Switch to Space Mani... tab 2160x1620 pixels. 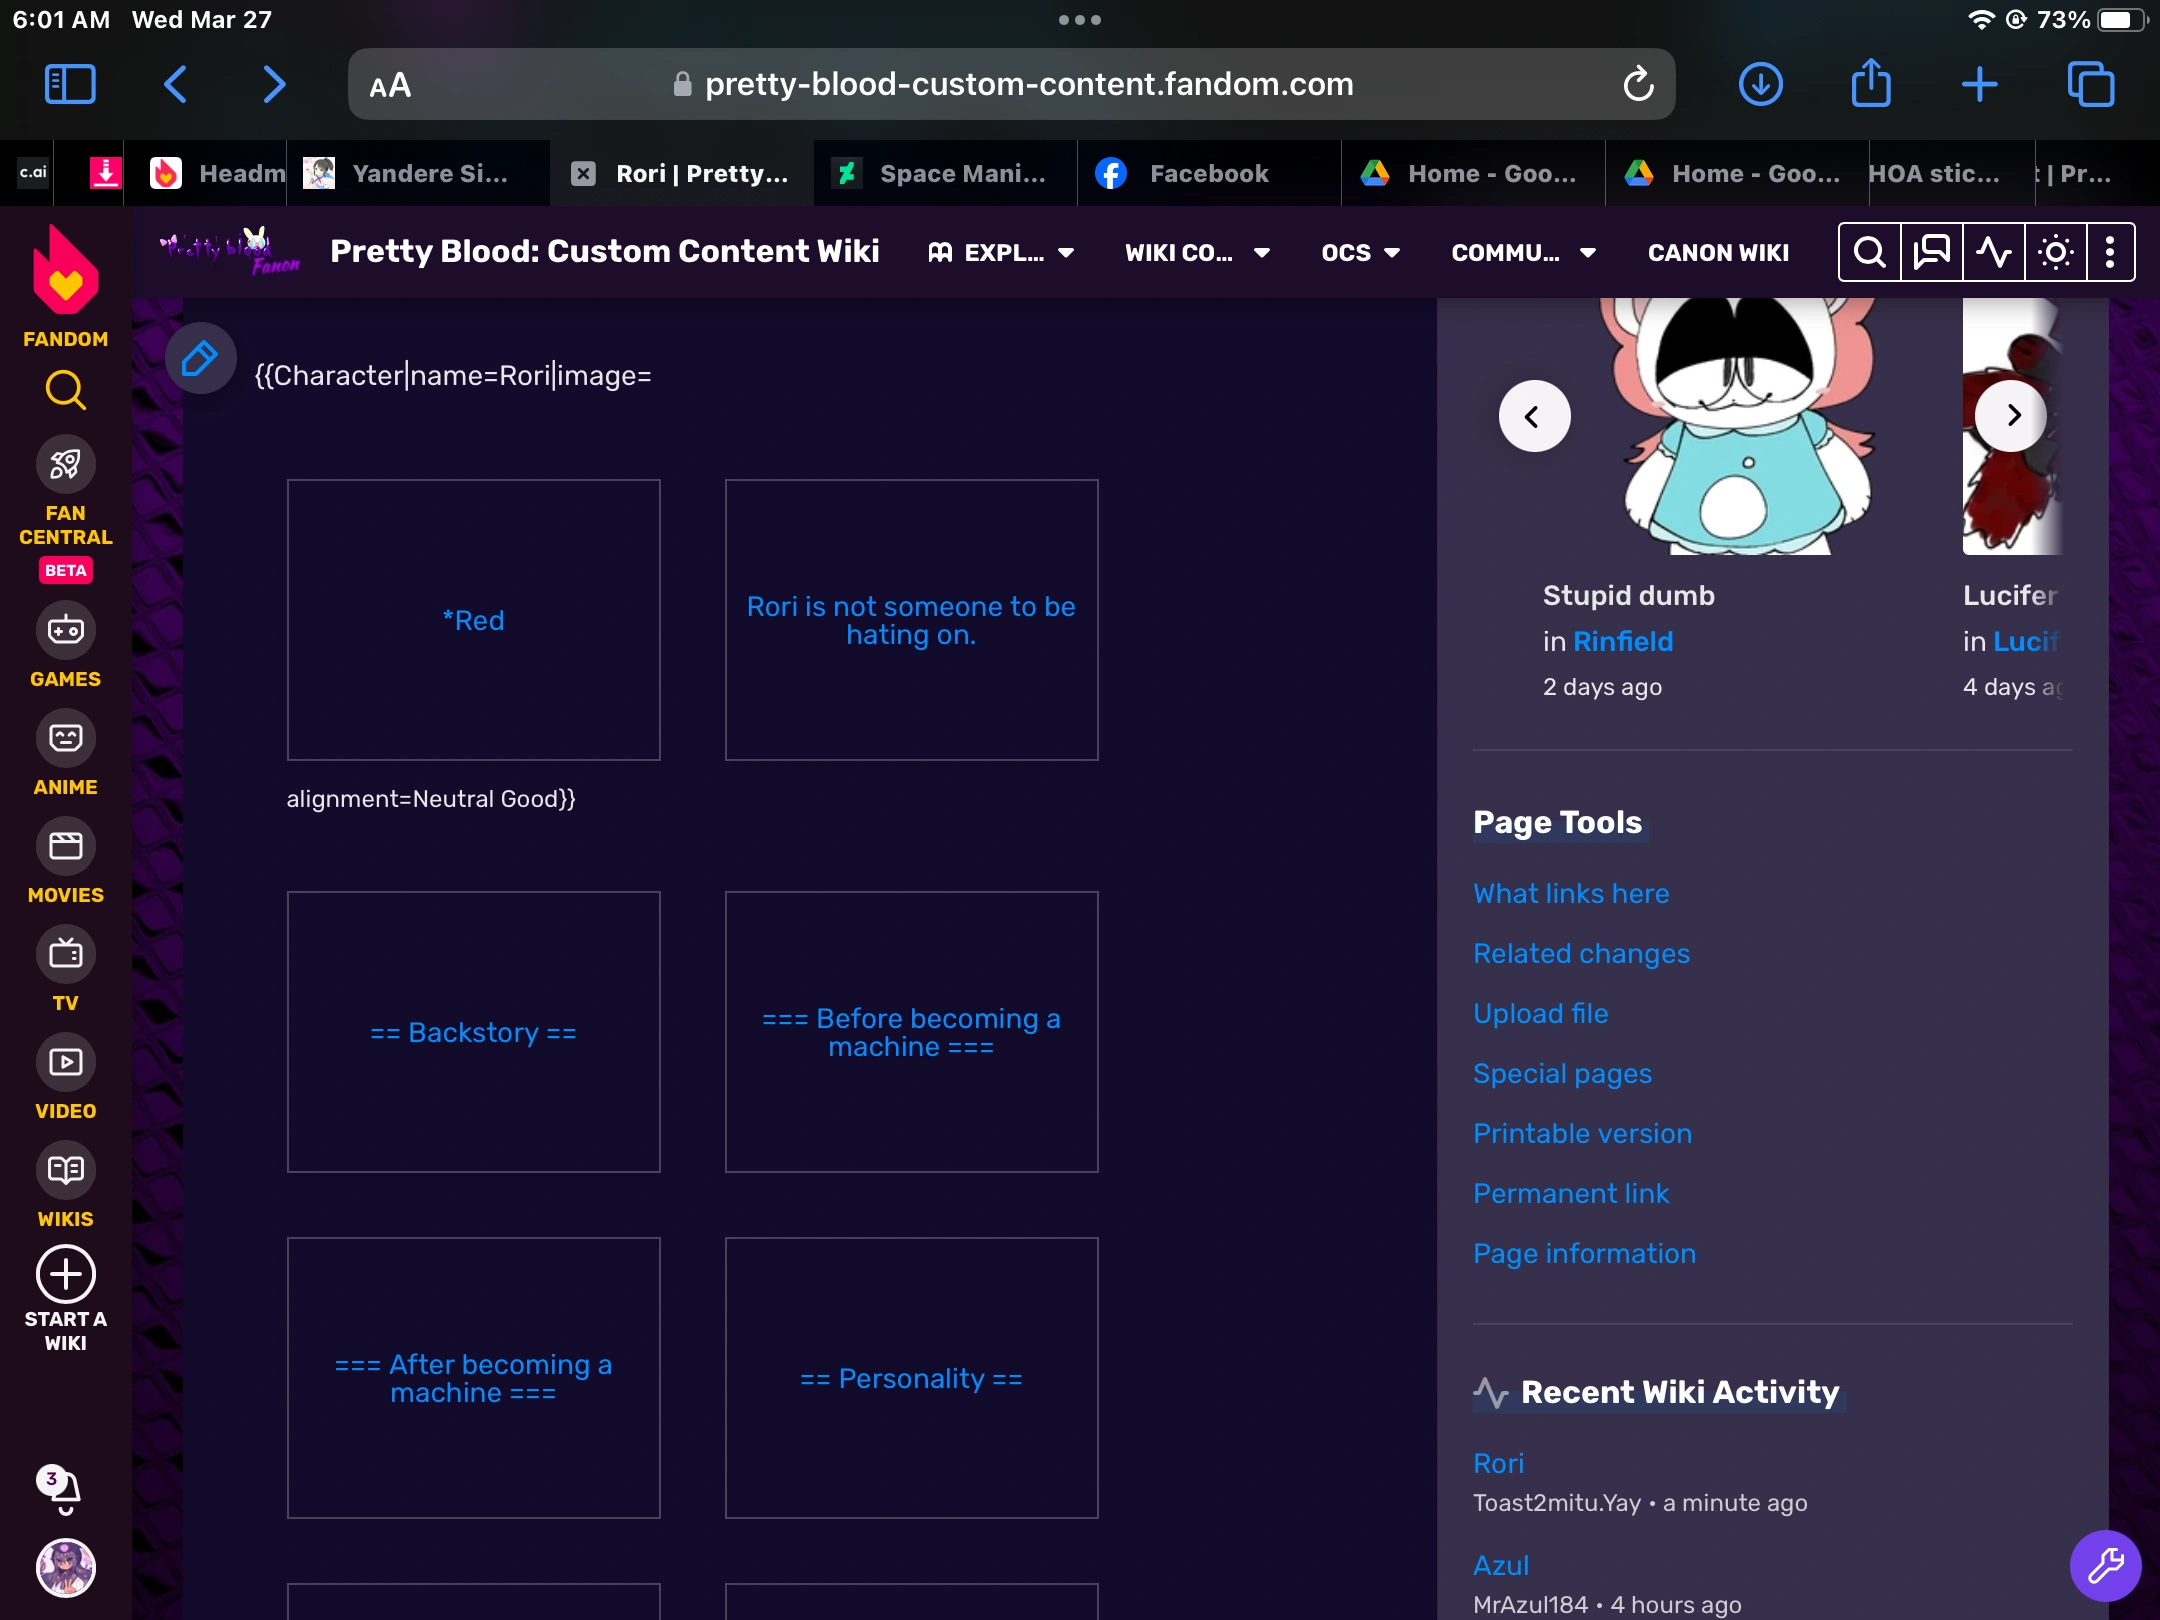point(945,174)
